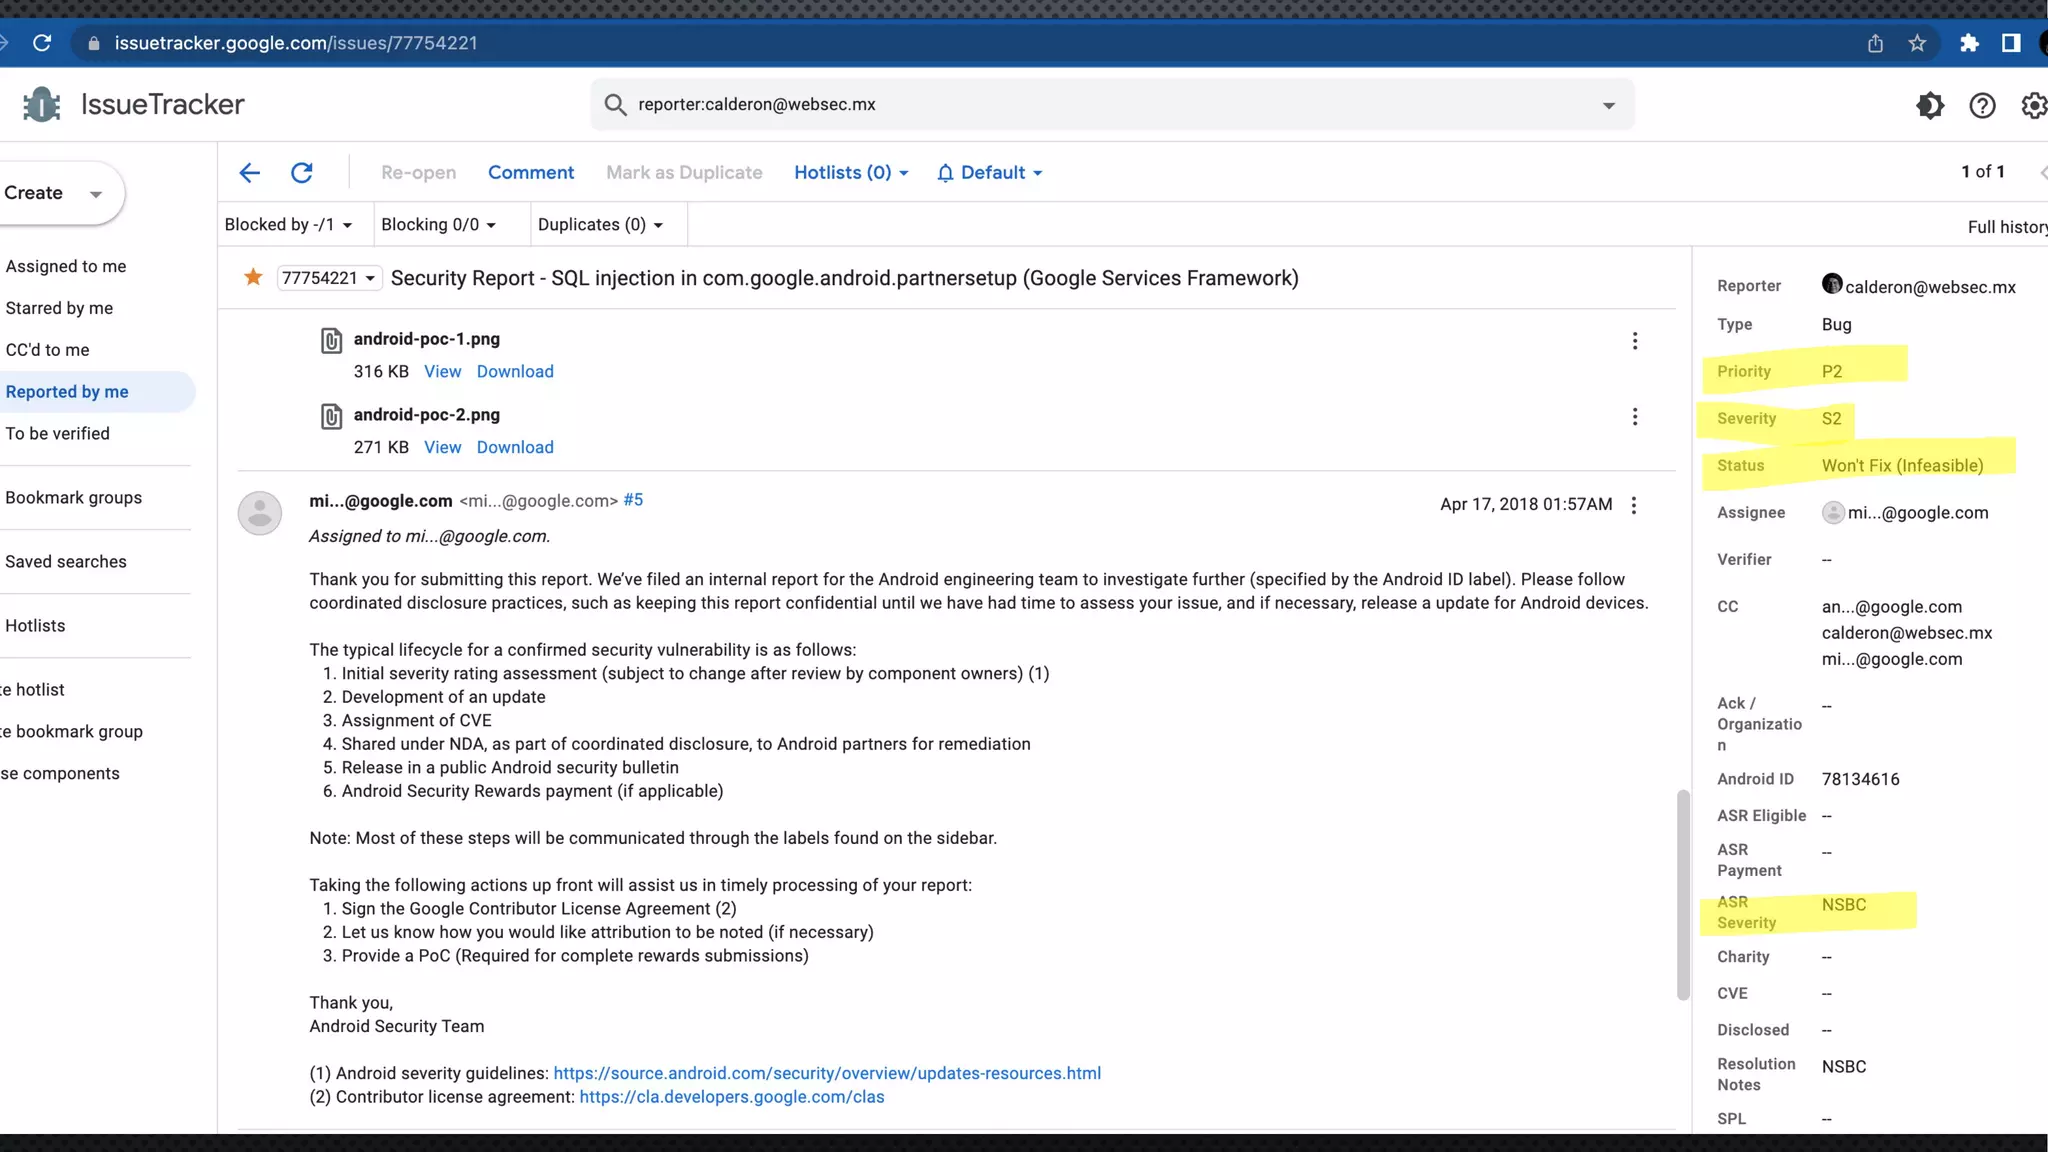Click the IssueTracker bug logo

click(41, 104)
